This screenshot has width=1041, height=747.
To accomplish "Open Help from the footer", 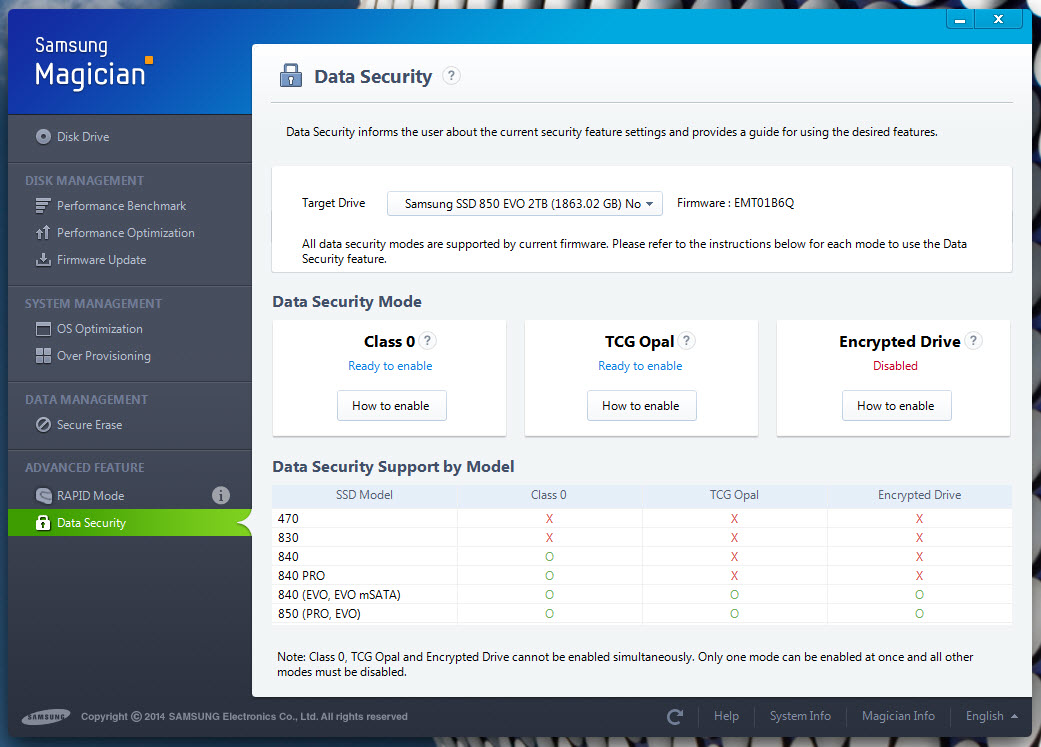I will pyautogui.click(x=726, y=716).
